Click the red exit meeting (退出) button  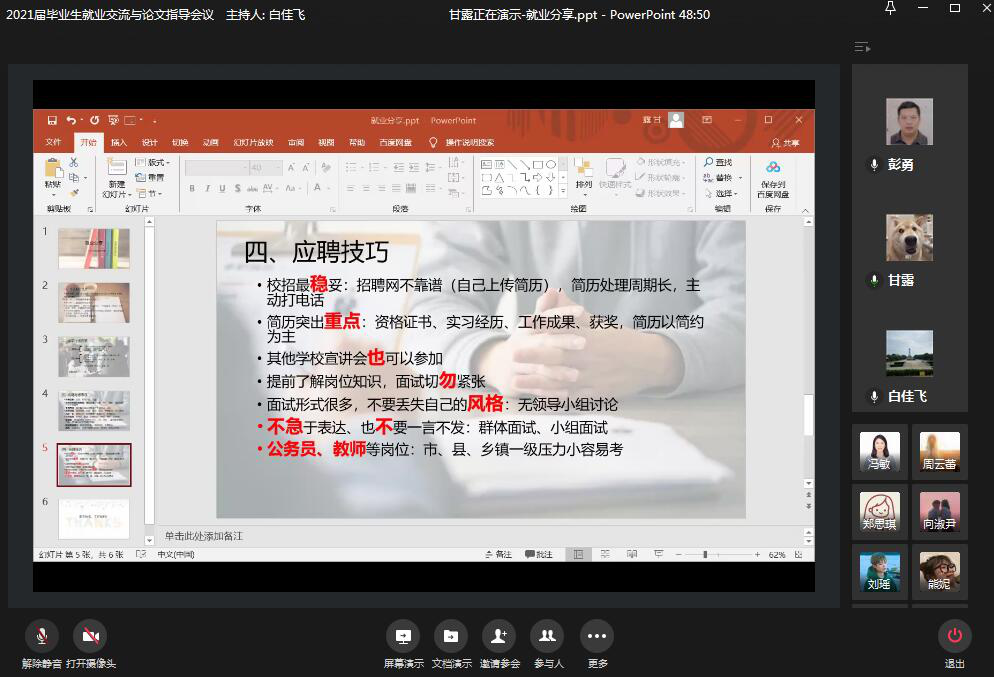(x=954, y=636)
